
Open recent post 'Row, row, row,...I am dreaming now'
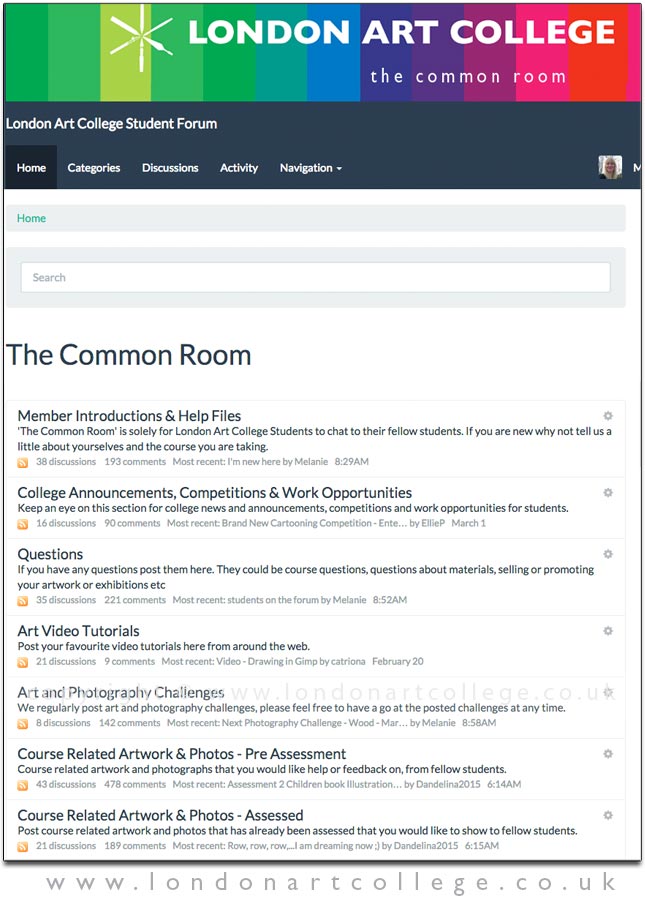point(303,846)
